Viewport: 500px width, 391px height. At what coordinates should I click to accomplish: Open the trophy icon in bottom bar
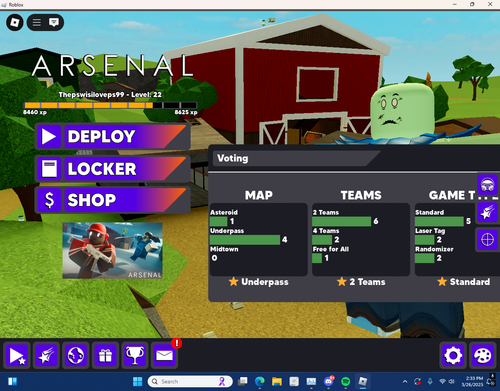pyautogui.click(x=134, y=355)
